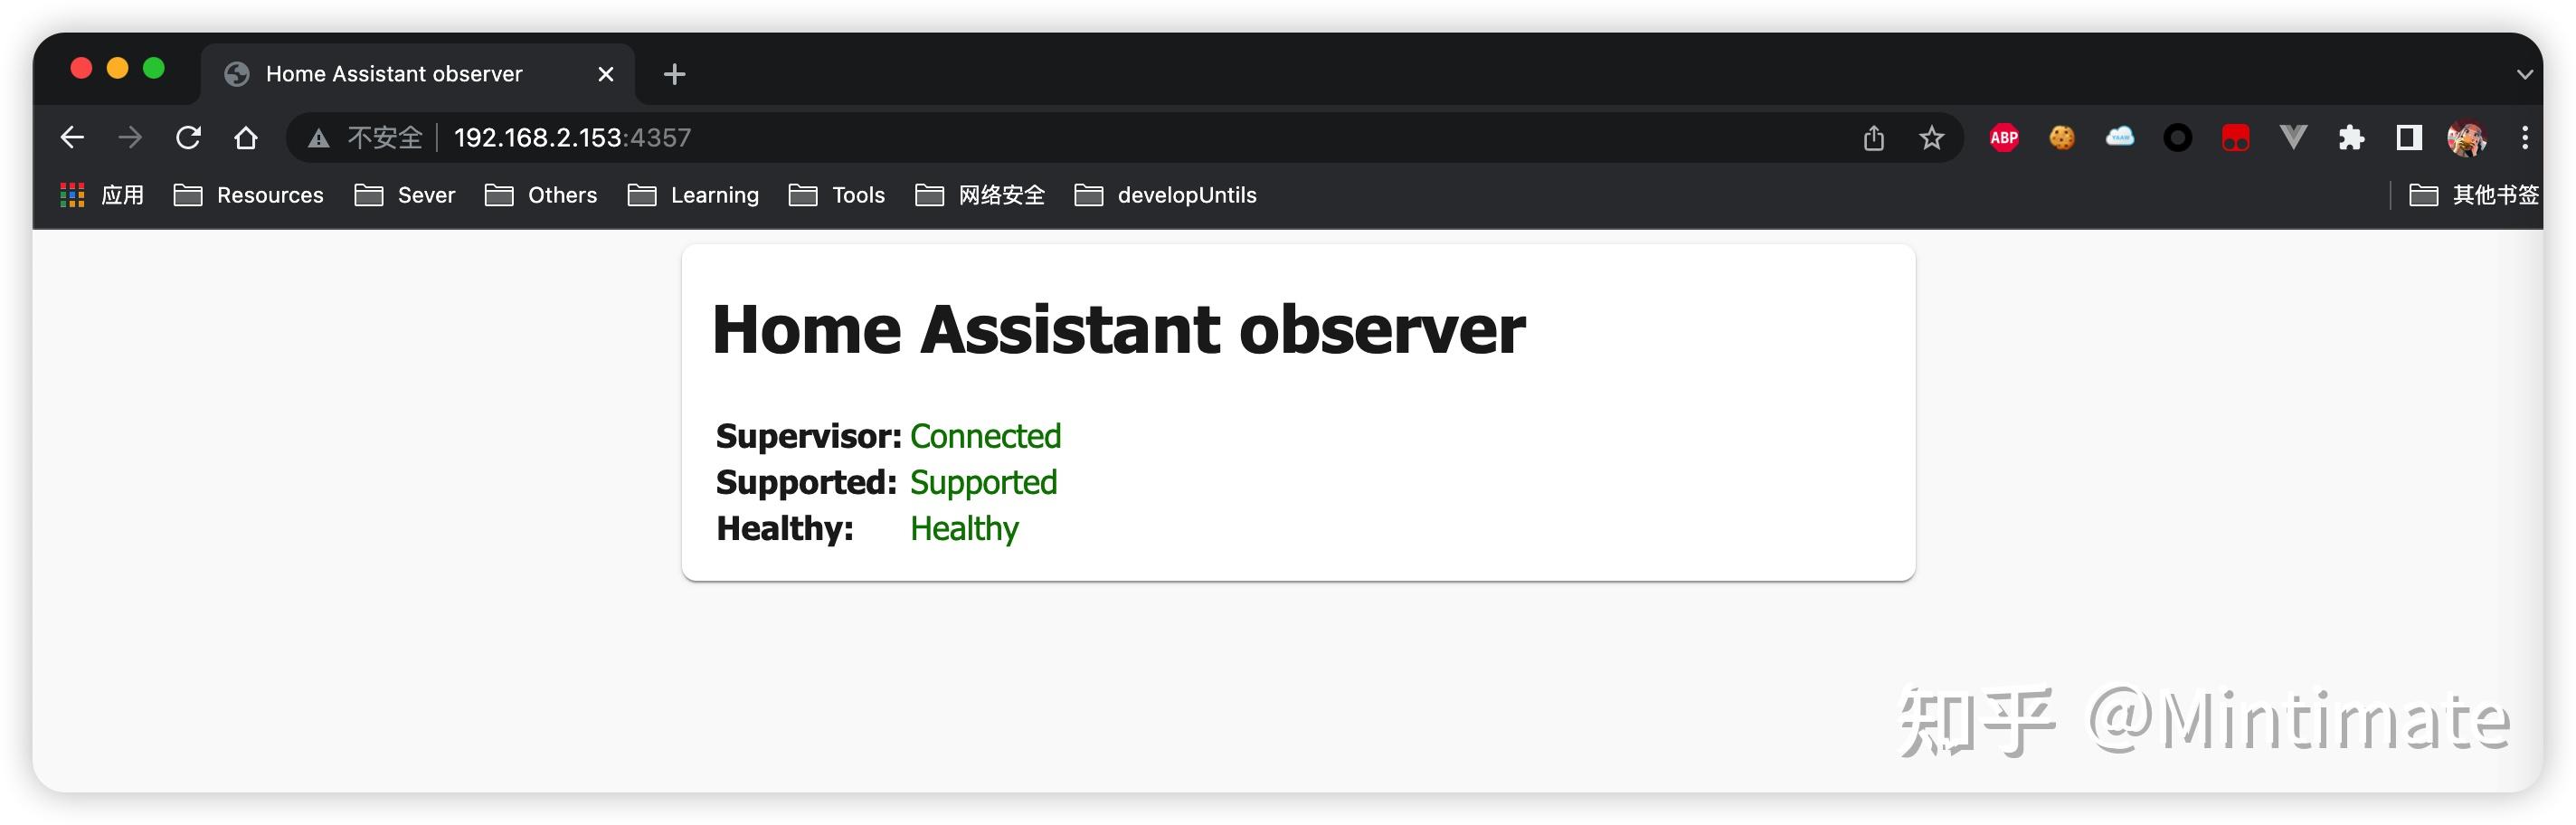Click the cookie extension icon
This screenshot has height=825, width=2576.
2062,137
